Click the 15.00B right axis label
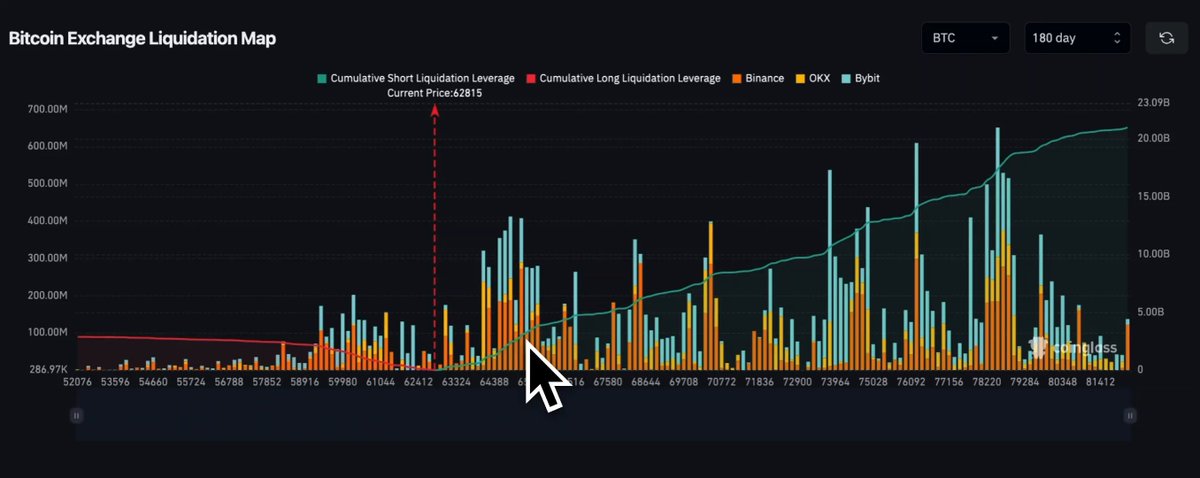Screen dimensions: 1200x478 click(x=1154, y=196)
